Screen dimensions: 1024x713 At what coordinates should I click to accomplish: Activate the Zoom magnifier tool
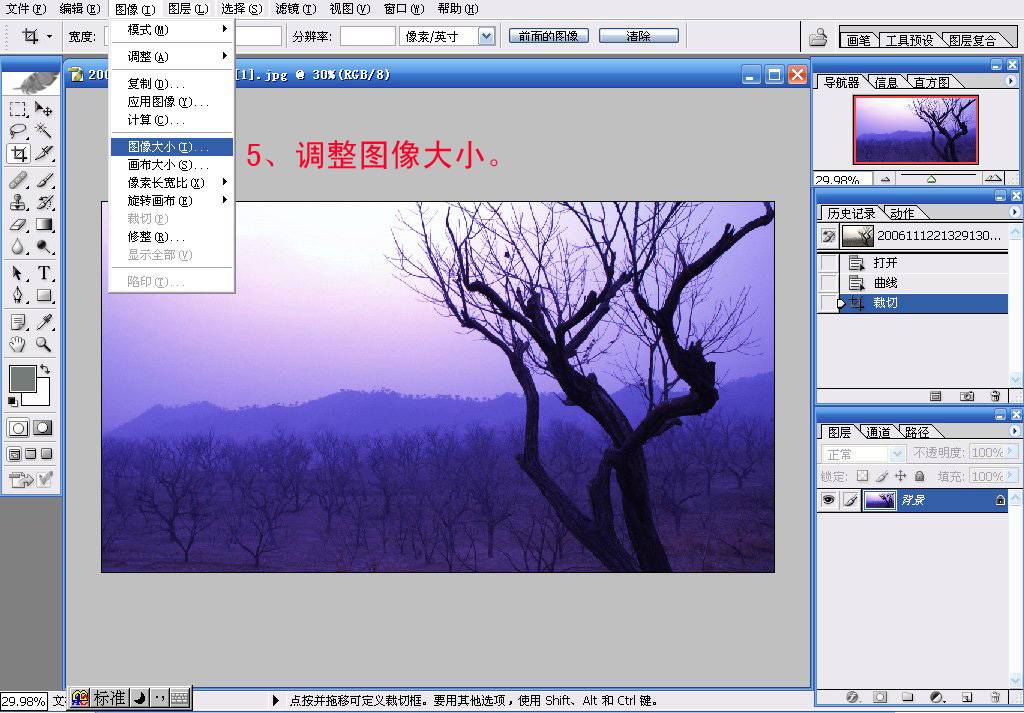[x=44, y=345]
